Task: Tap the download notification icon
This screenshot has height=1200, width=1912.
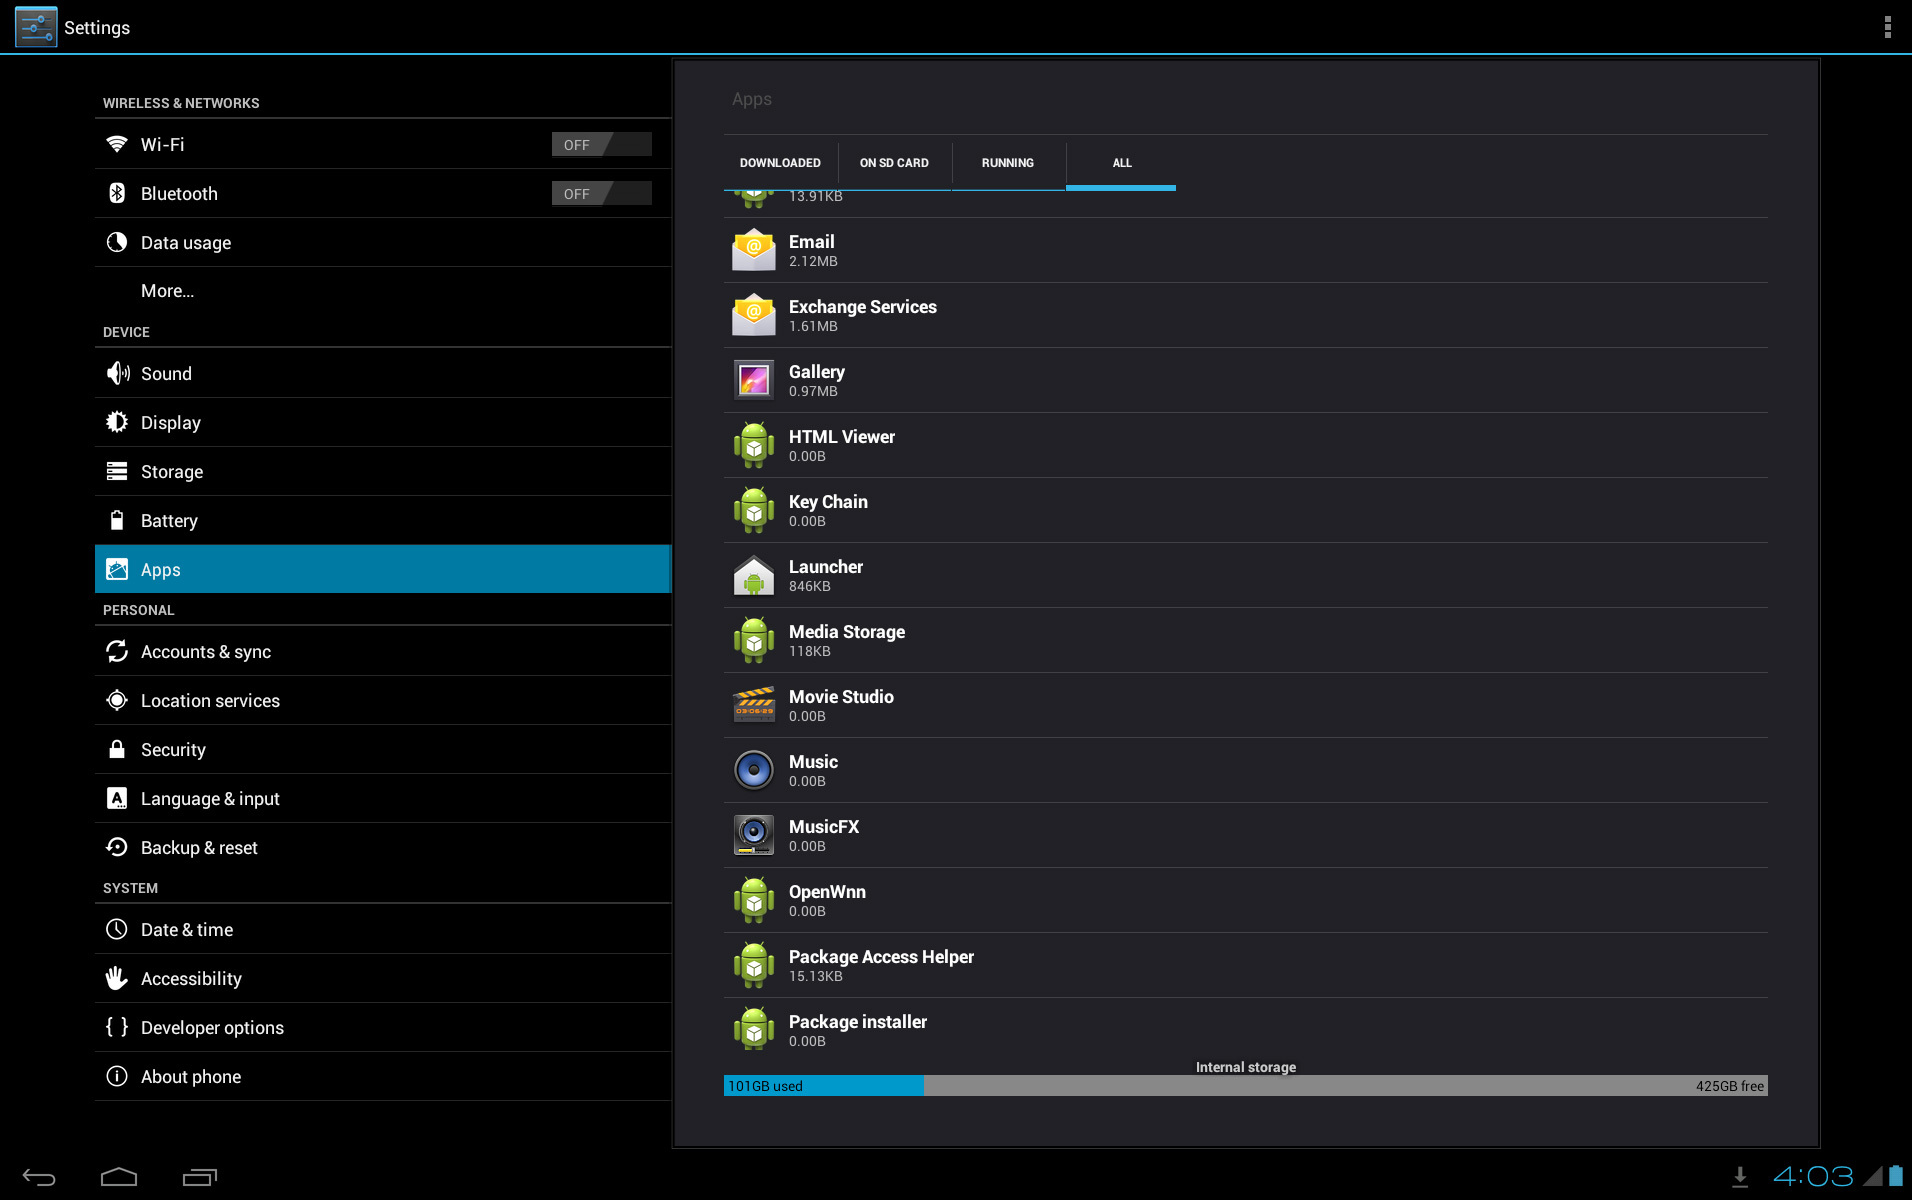Action: (x=1740, y=1177)
